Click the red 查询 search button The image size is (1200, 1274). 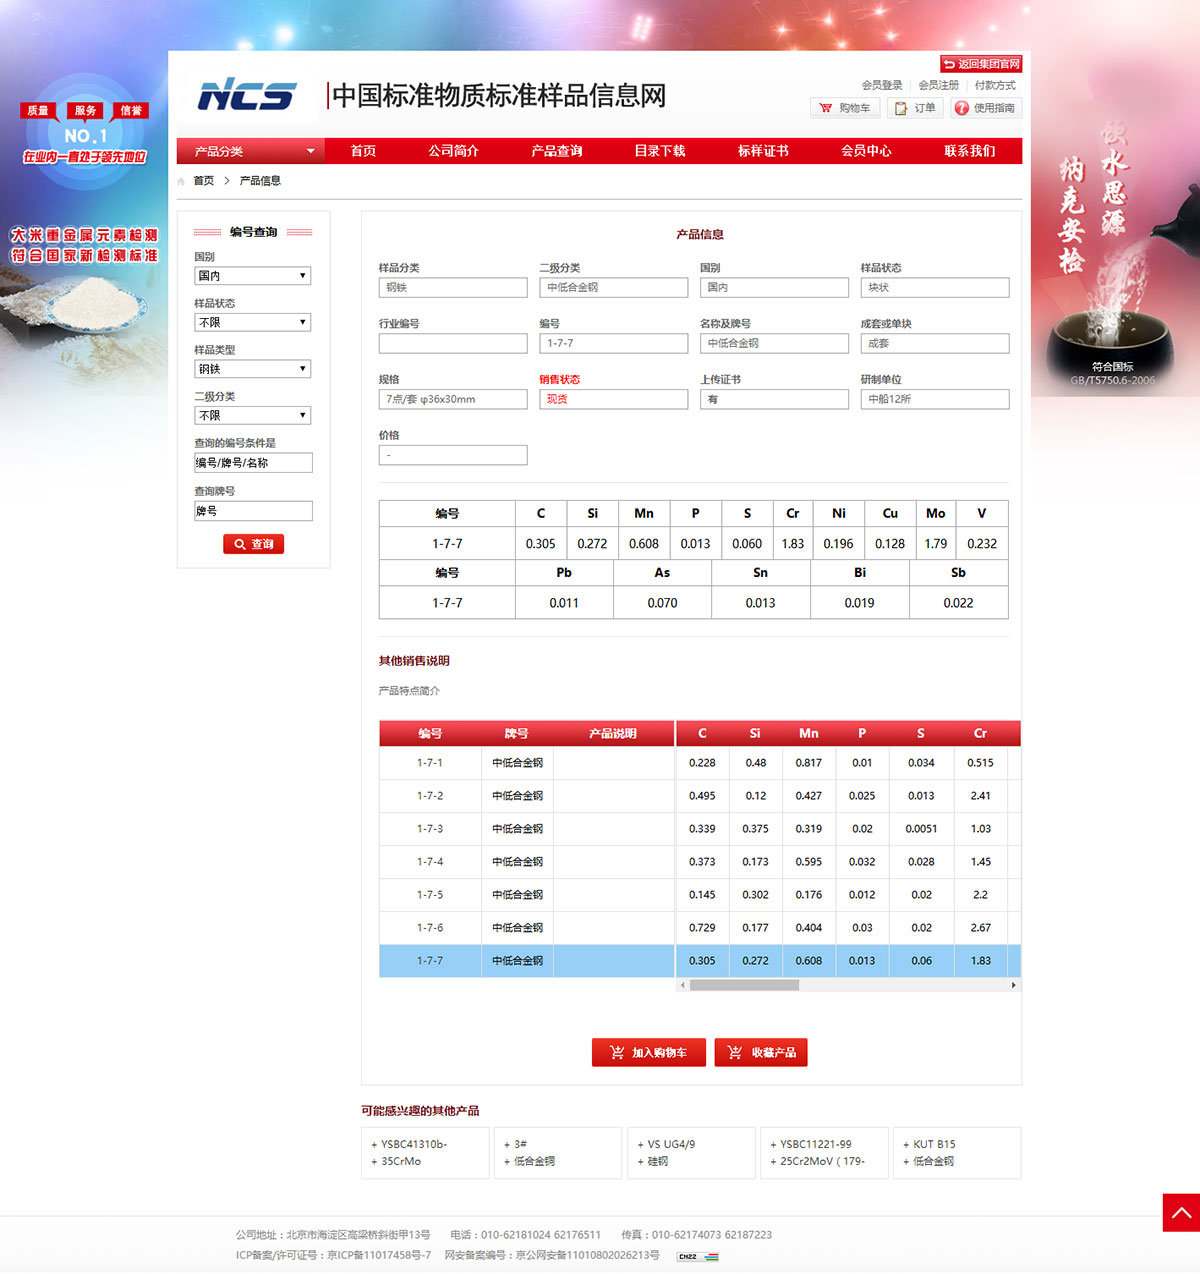click(253, 544)
